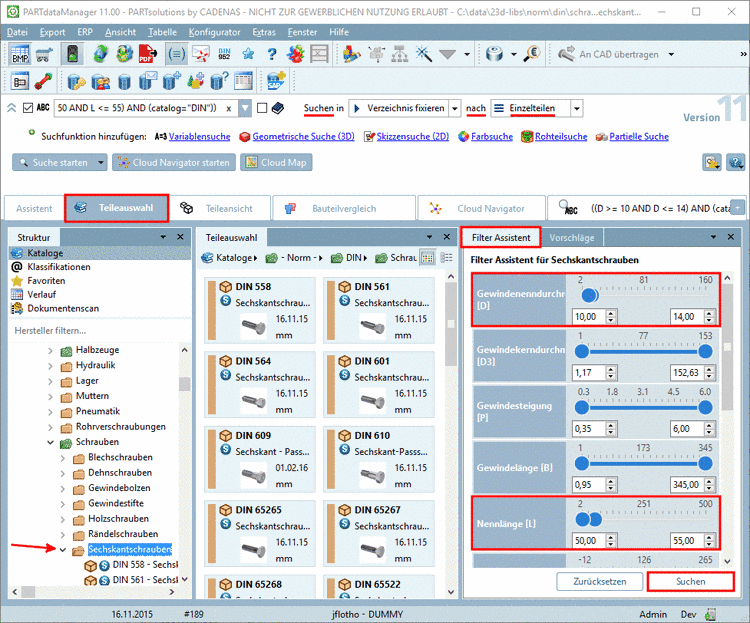Click the Hersteller filtern input field
Image resolution: width=750 pixels, height=623 pixels.
99,331
